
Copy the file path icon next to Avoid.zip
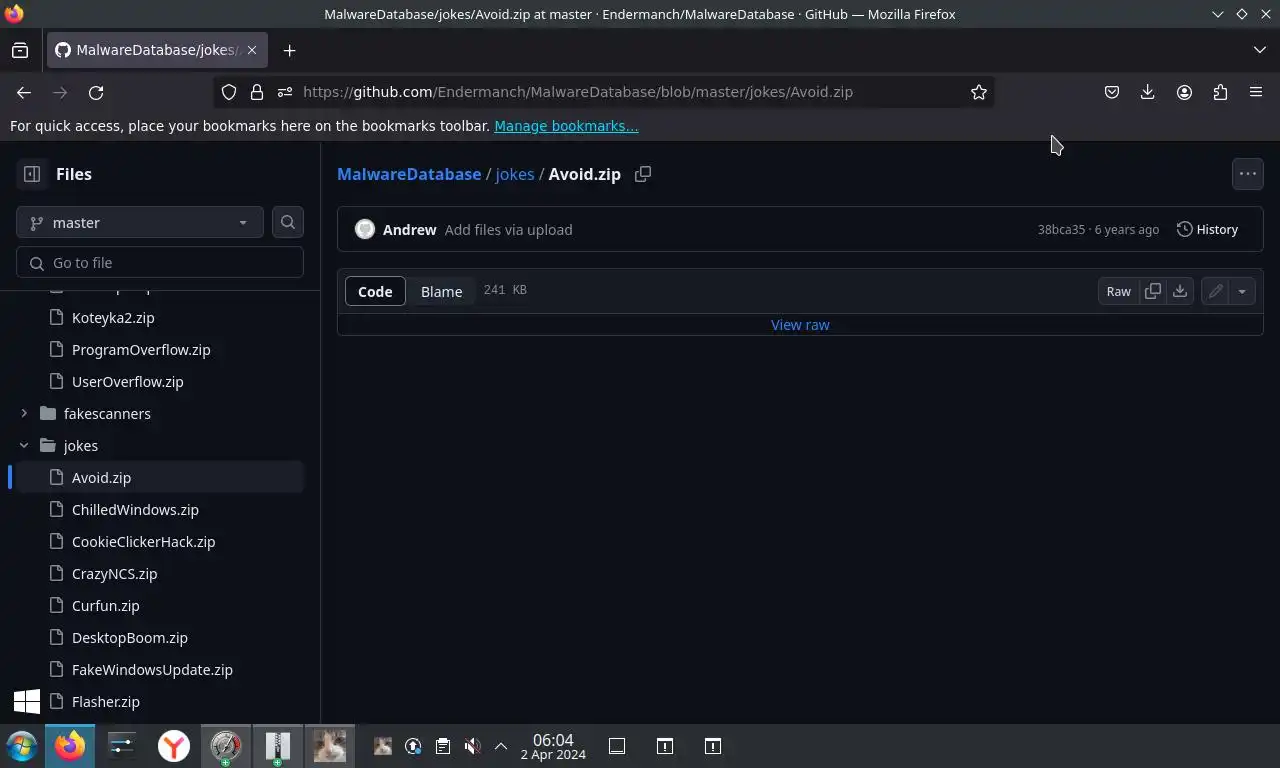pos(643,174)
